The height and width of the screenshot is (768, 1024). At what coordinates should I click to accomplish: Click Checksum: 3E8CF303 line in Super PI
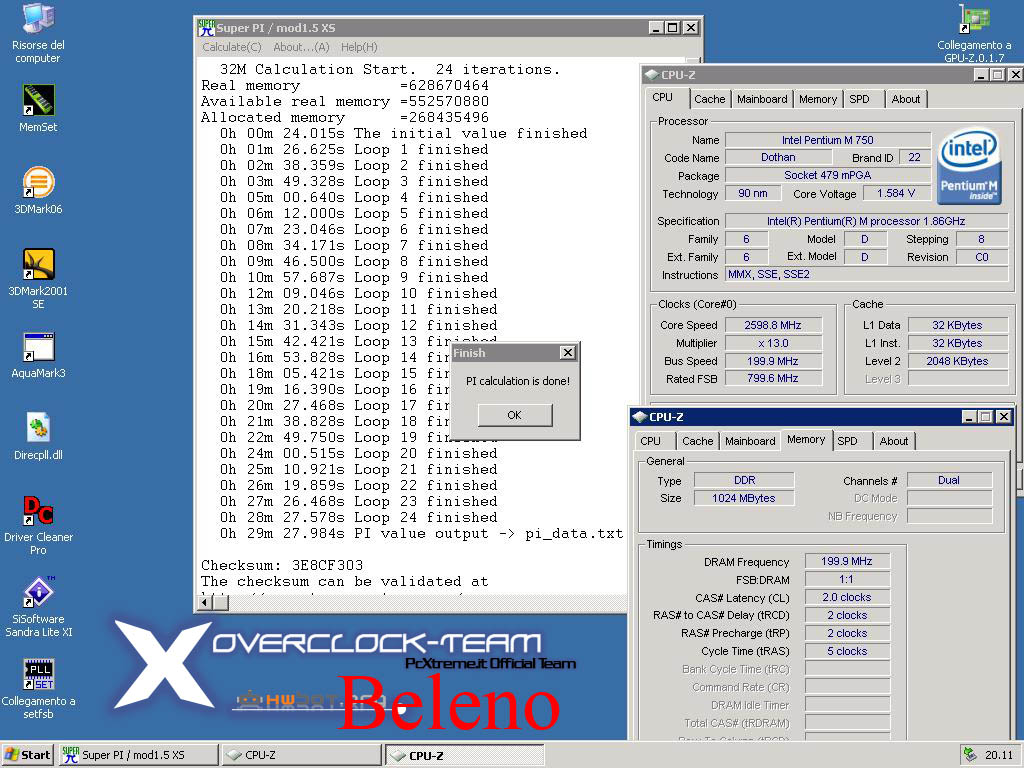(282, 565)
